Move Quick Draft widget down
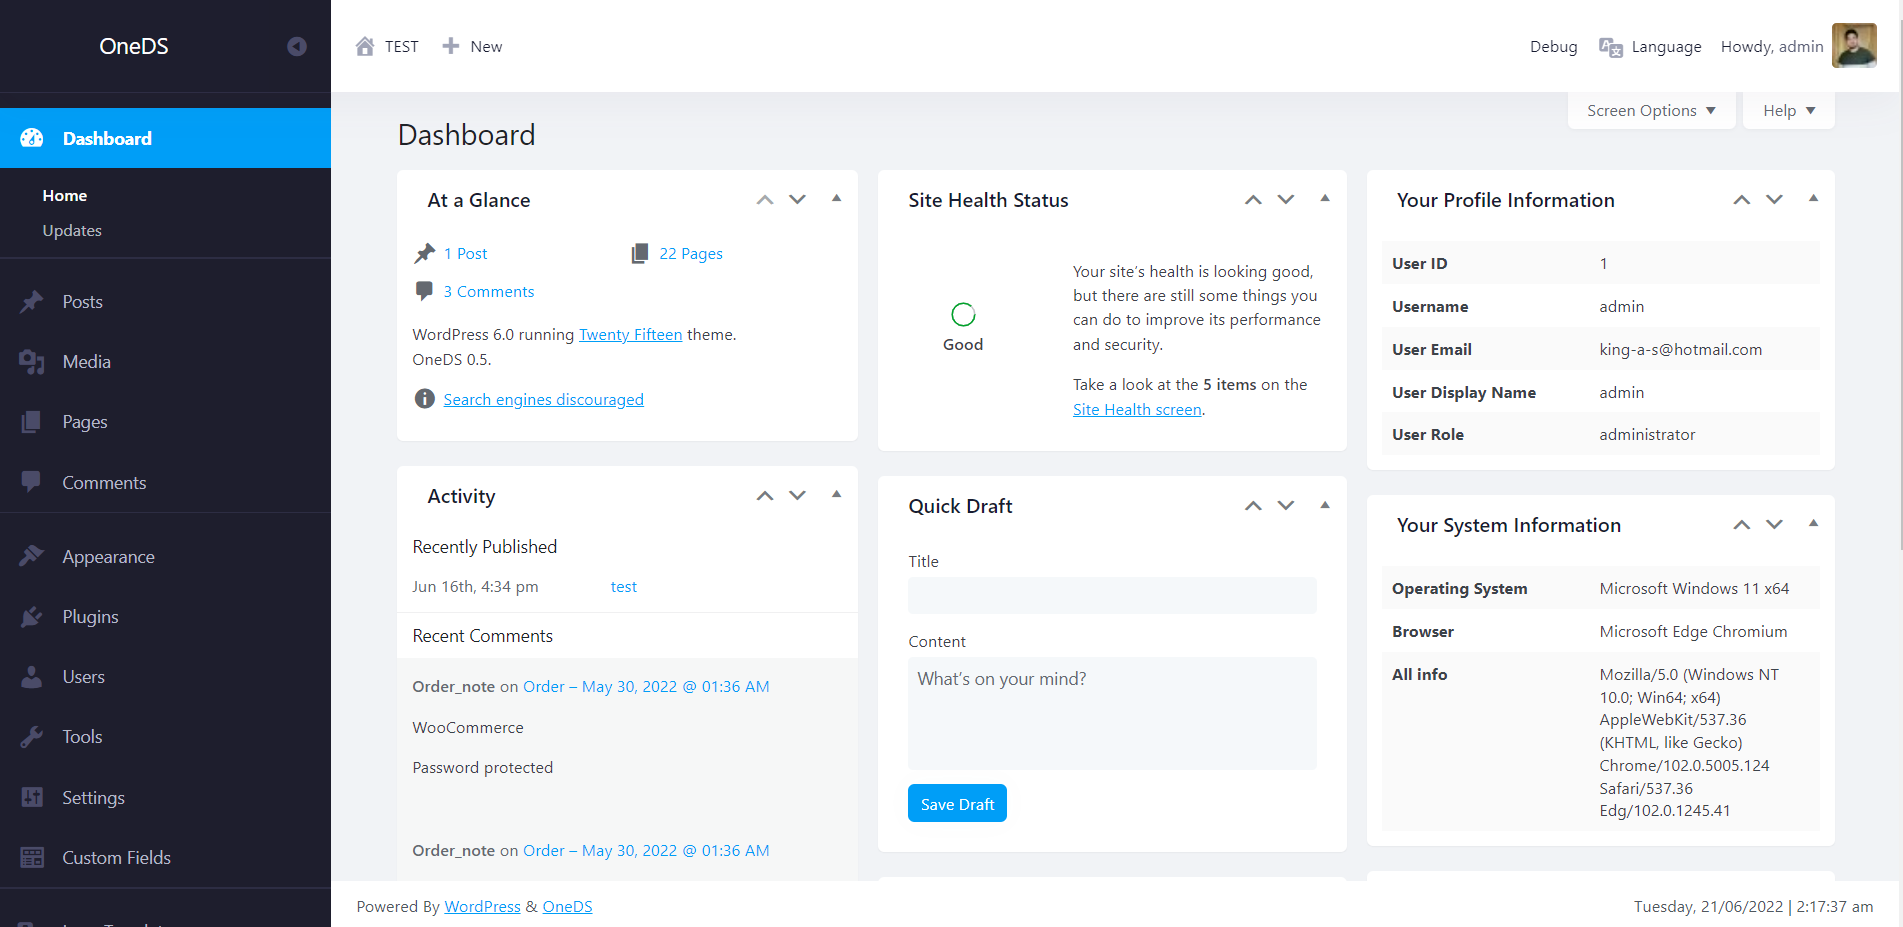The image size is (1903, 927). click(1286, 506)
